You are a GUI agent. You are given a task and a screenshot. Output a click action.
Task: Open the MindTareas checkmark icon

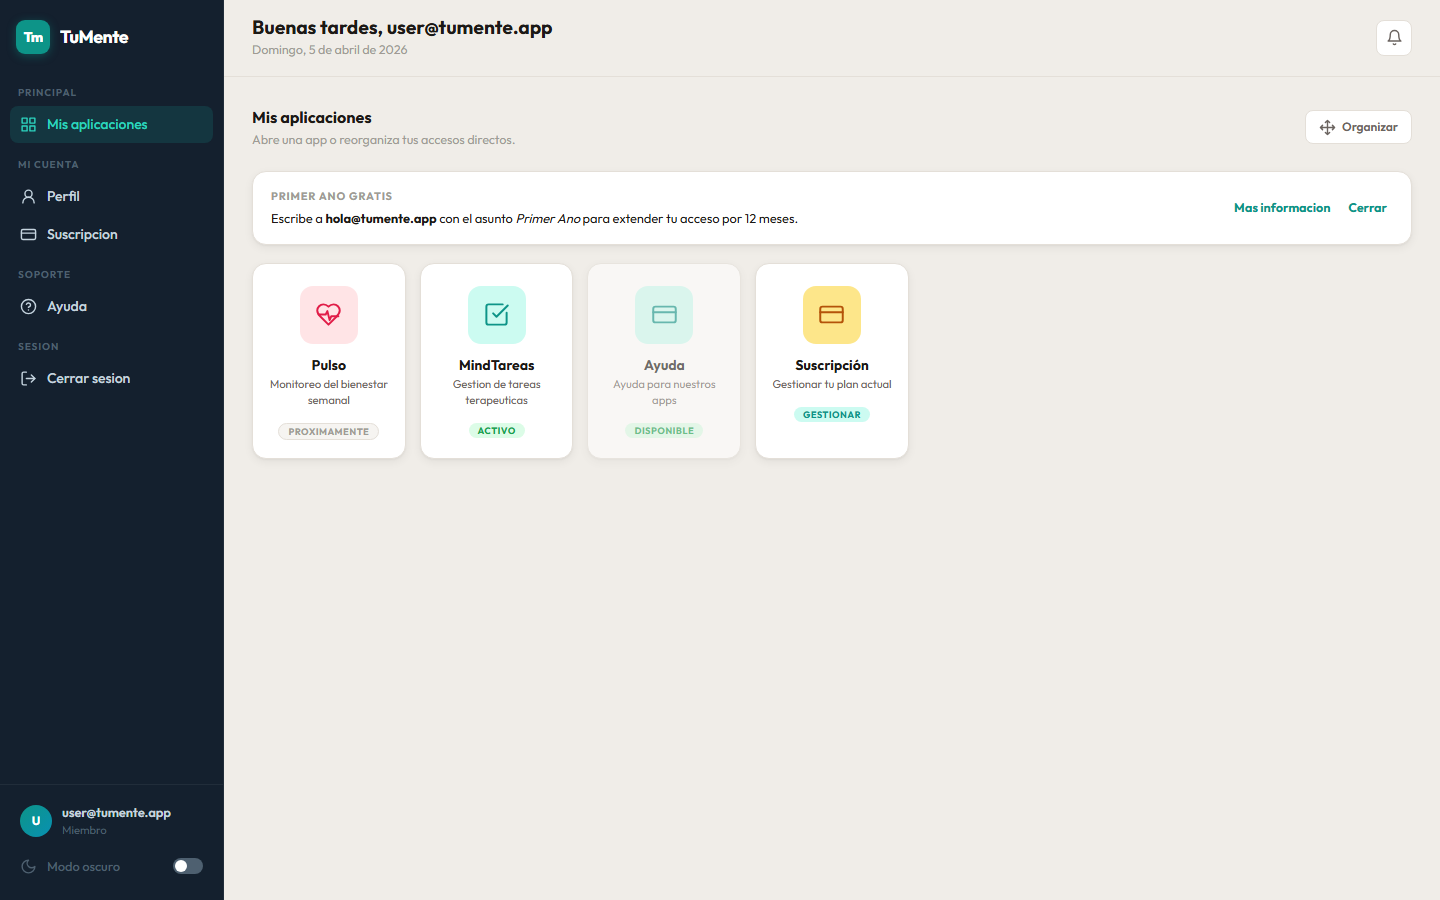click(x=497, y=315)
